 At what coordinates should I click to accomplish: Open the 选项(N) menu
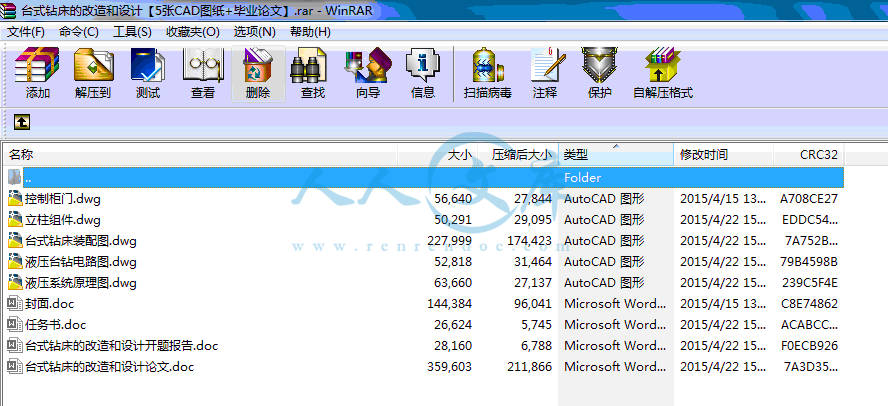255,32
